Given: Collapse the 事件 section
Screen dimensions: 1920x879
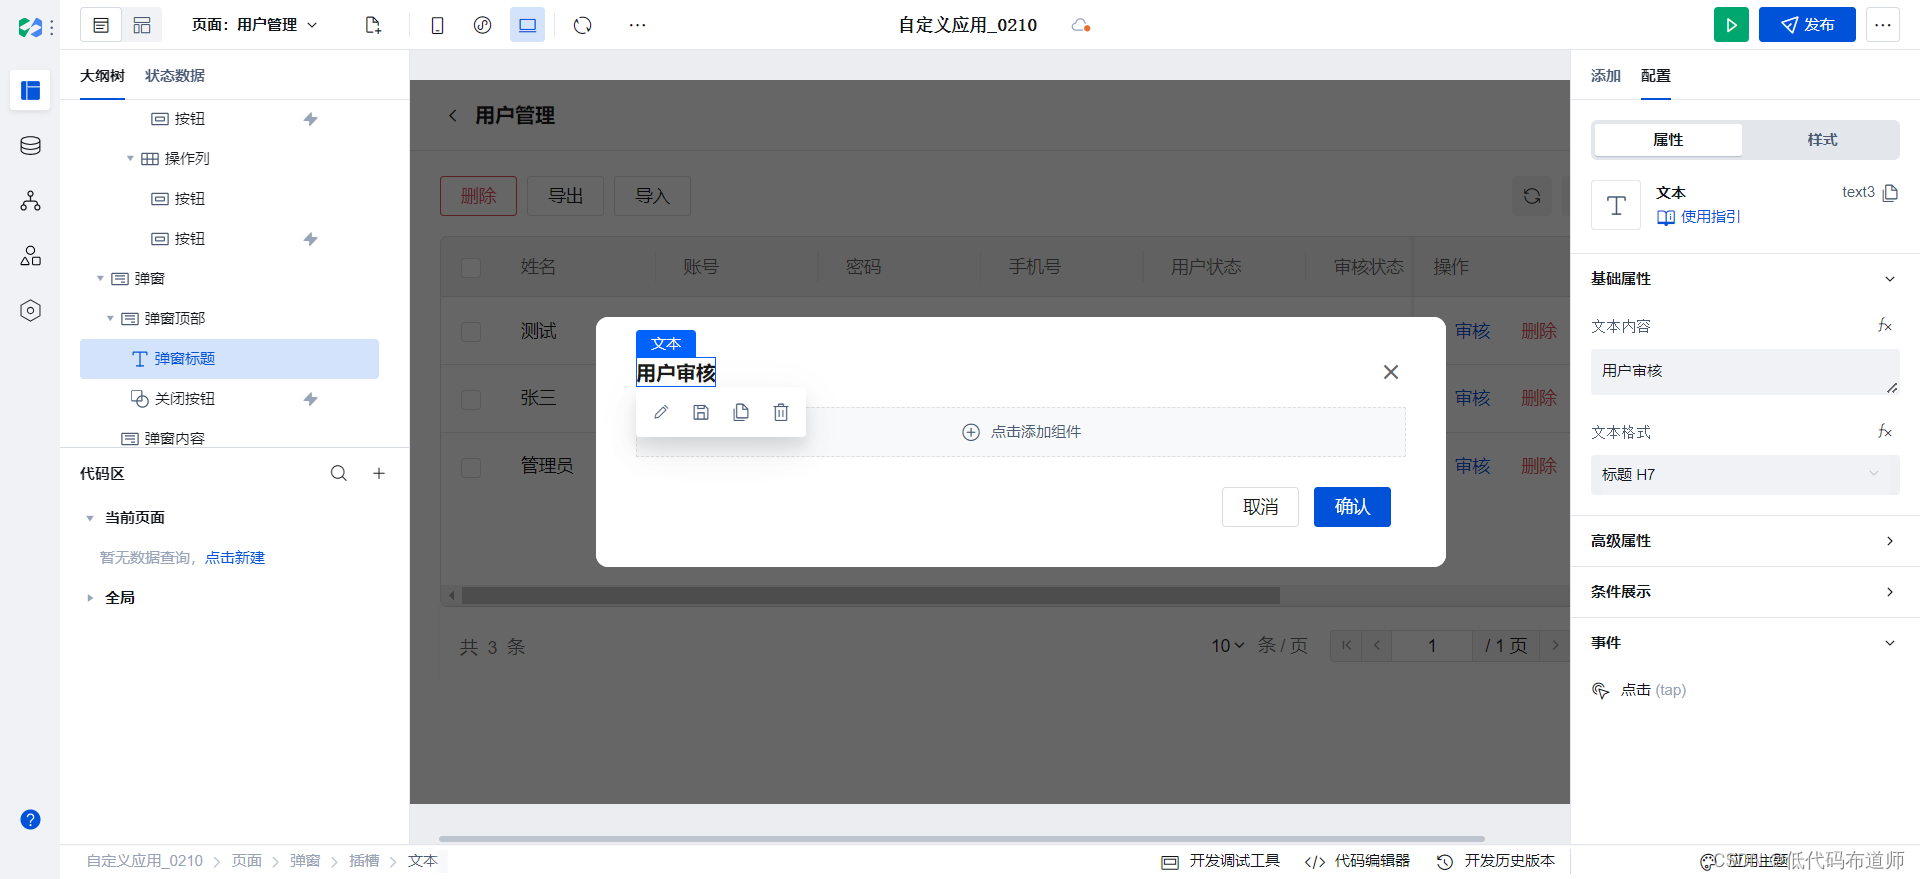Looking at the screenshot, I should pos(1745,643).
